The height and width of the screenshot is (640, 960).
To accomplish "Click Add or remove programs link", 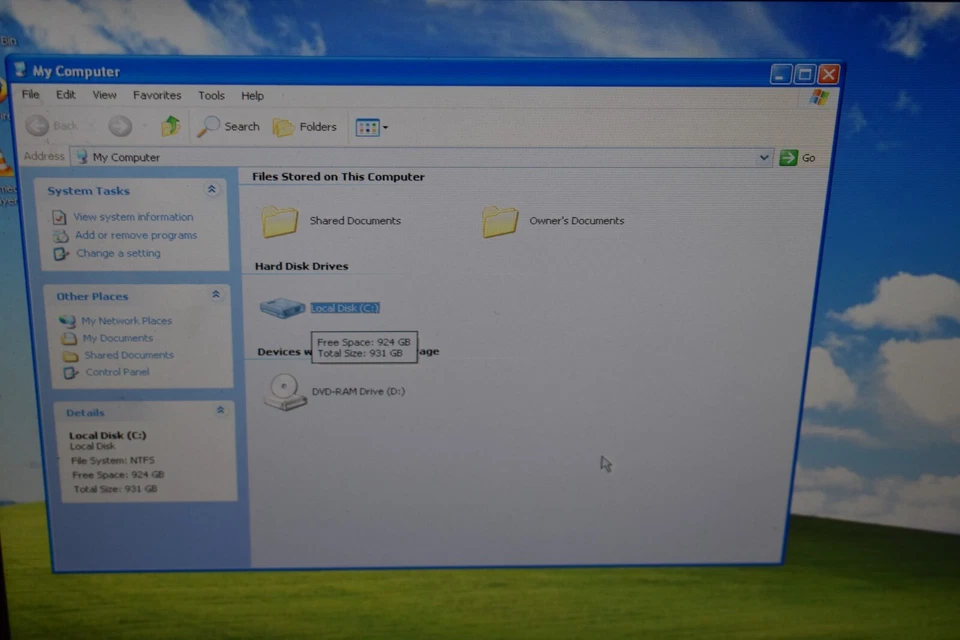I will [136, 235].
